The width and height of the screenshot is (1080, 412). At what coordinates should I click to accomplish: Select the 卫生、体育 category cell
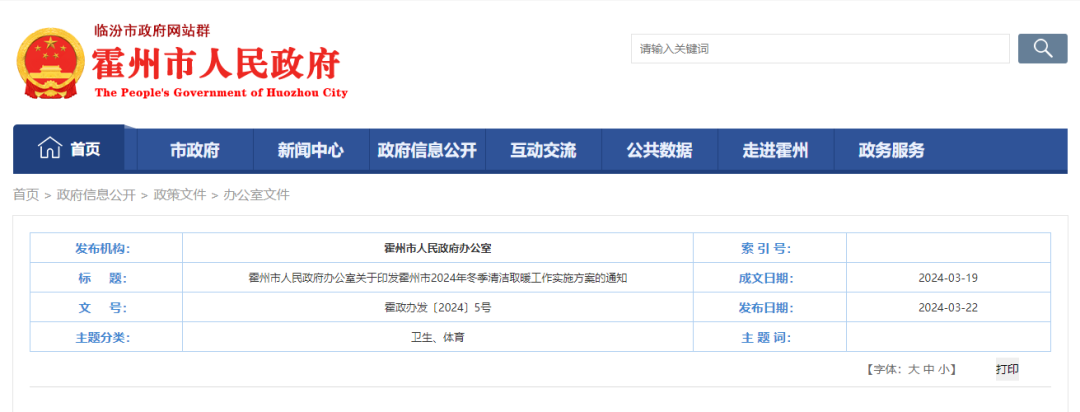437,338
